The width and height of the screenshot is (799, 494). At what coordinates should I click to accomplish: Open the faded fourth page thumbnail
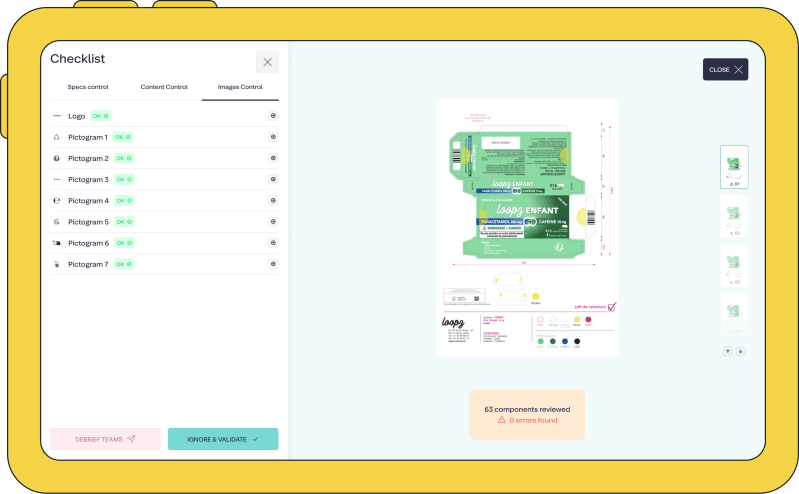pyautogui.click(x=734, y=313)
